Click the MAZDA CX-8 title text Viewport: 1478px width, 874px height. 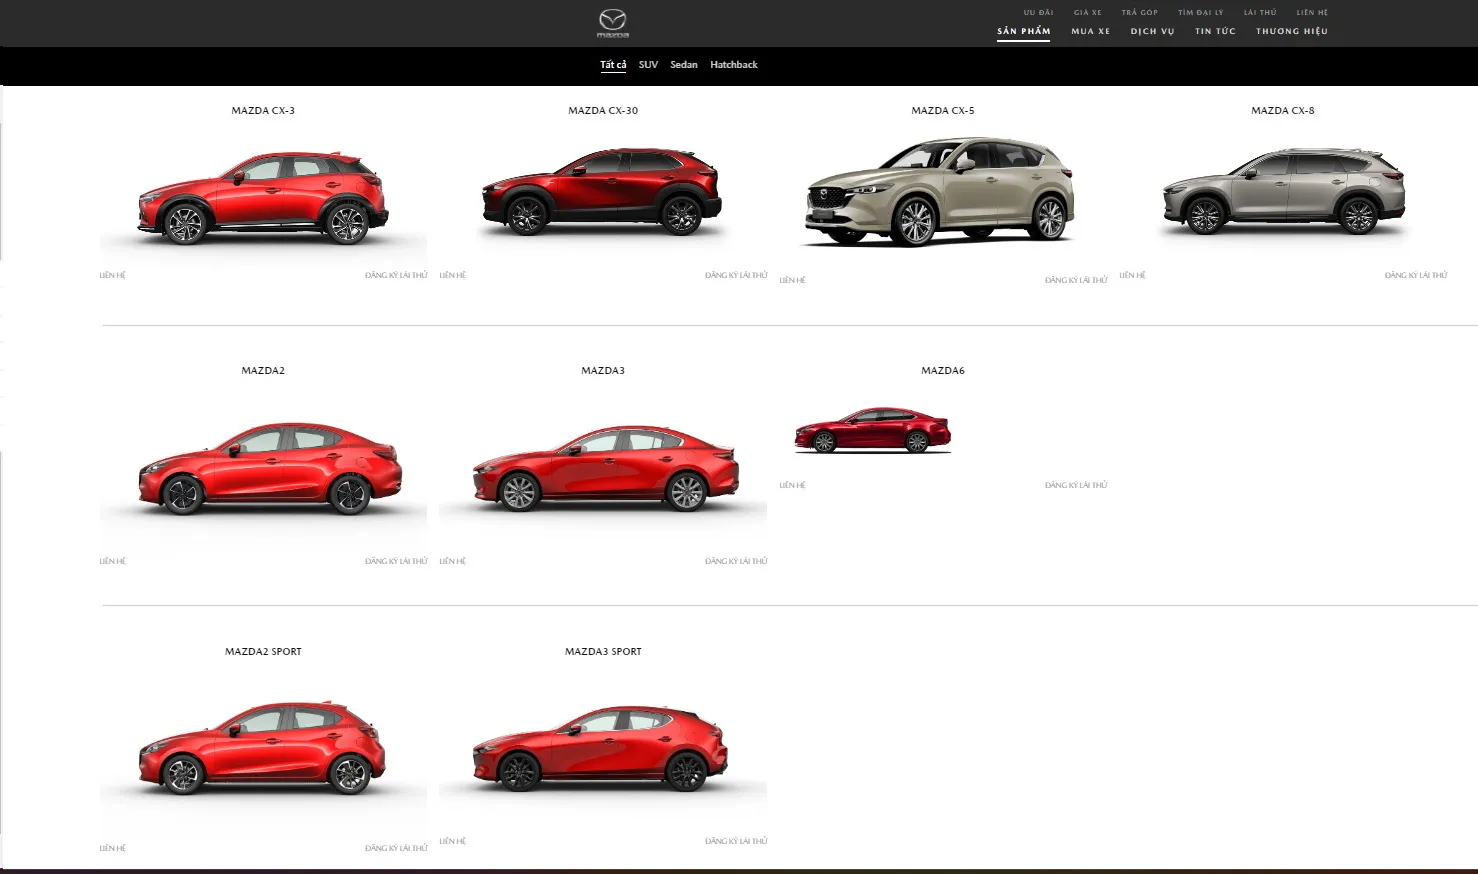[1283, 110]
